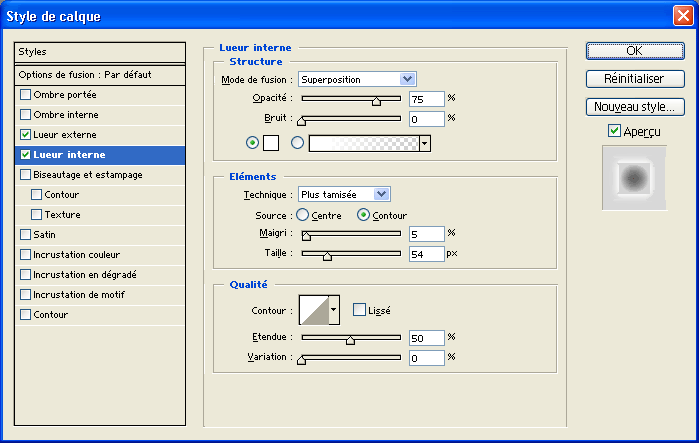
Task: Uncheck the Aperçu preview checkbox
Action: pyautogui.click(x=614, y=130)
